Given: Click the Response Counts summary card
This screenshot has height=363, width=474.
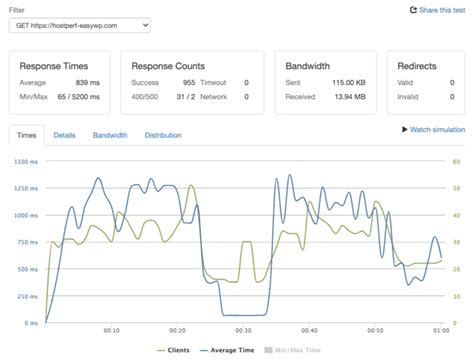Looking at the screenshot, I should point(192,82).
